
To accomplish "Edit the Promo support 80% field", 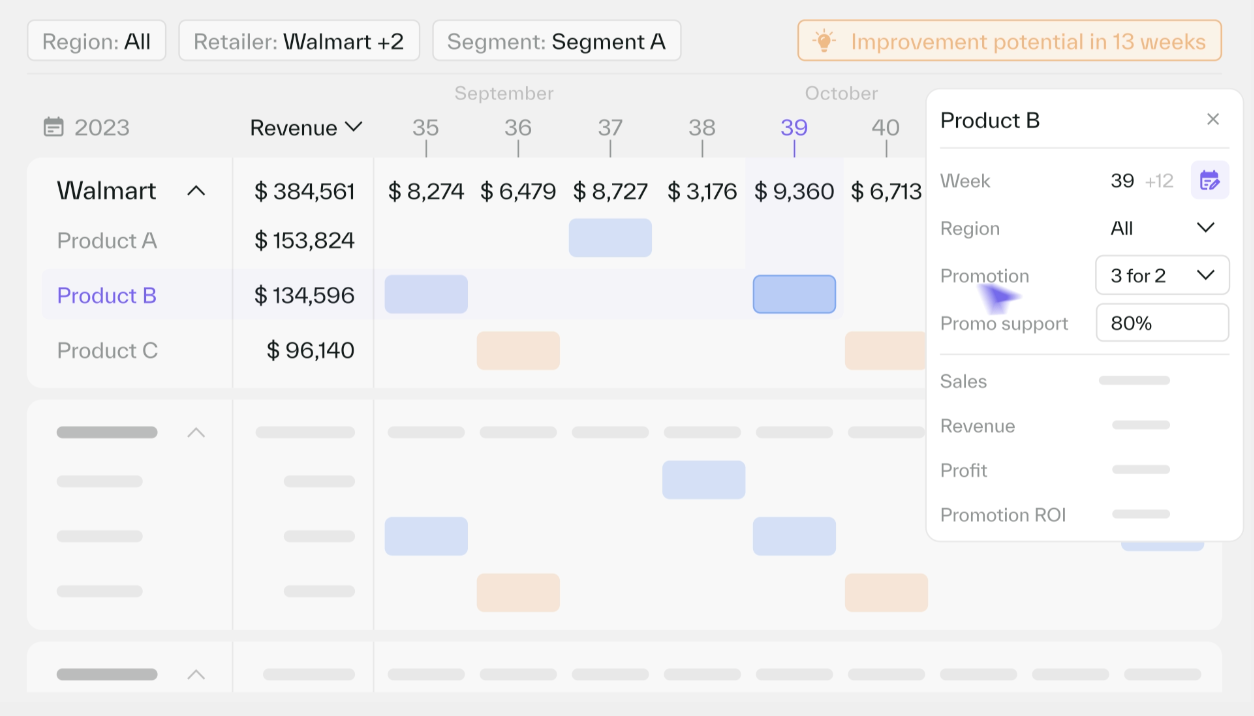I will (x=1162, y=322).
